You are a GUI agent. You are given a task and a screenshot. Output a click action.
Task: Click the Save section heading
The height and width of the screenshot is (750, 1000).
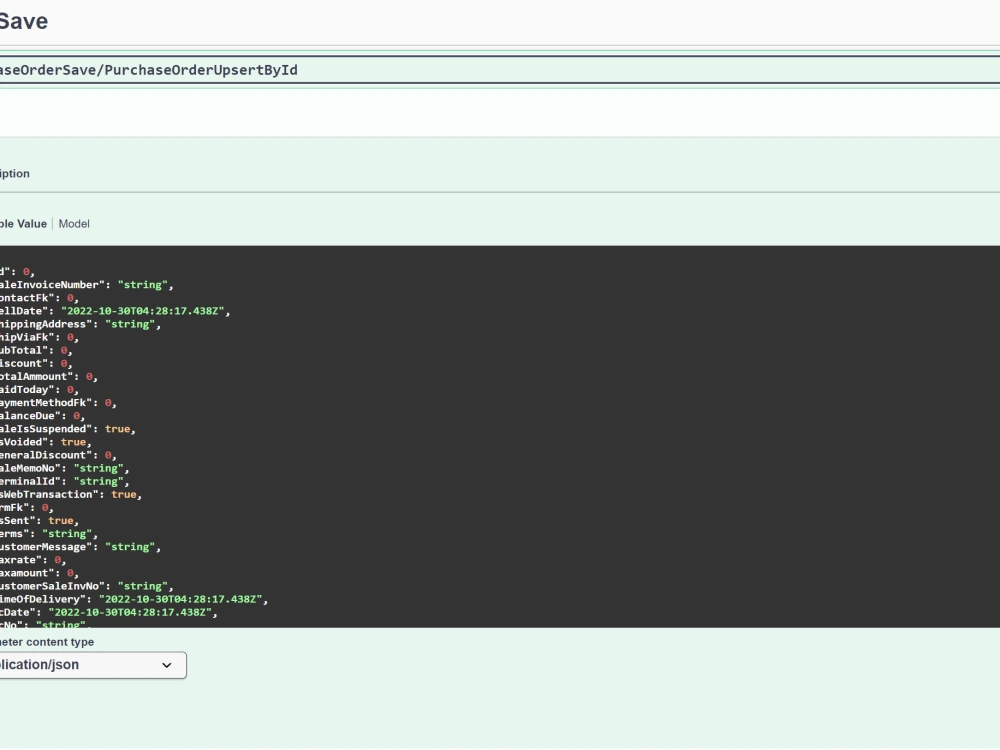pyautogui.click(x=24, y=21)
